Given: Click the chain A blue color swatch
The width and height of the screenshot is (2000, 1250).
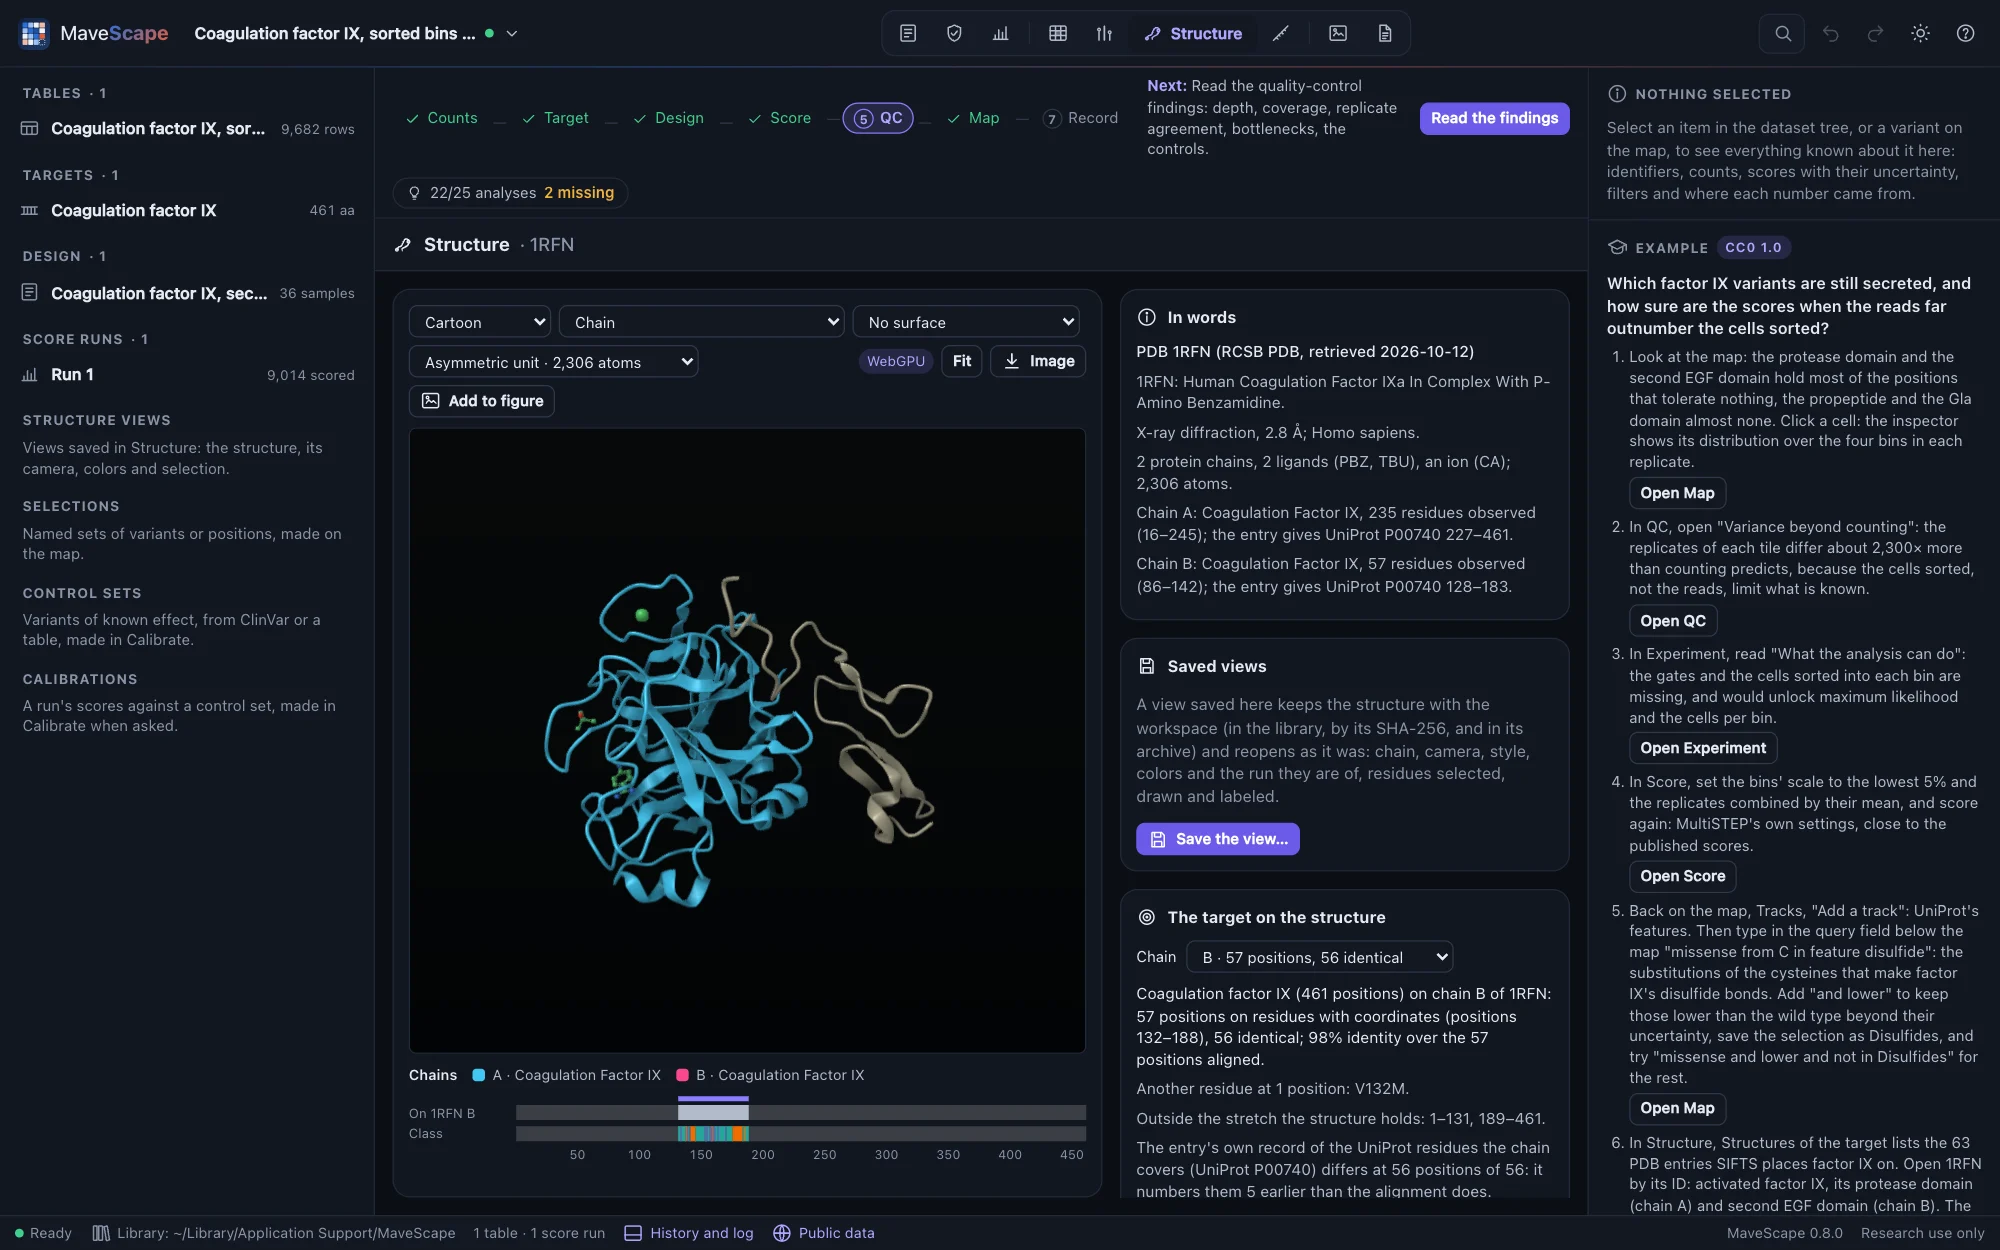Looking at the screenshot, I should pyautogui.click(x=479, y=1075).
